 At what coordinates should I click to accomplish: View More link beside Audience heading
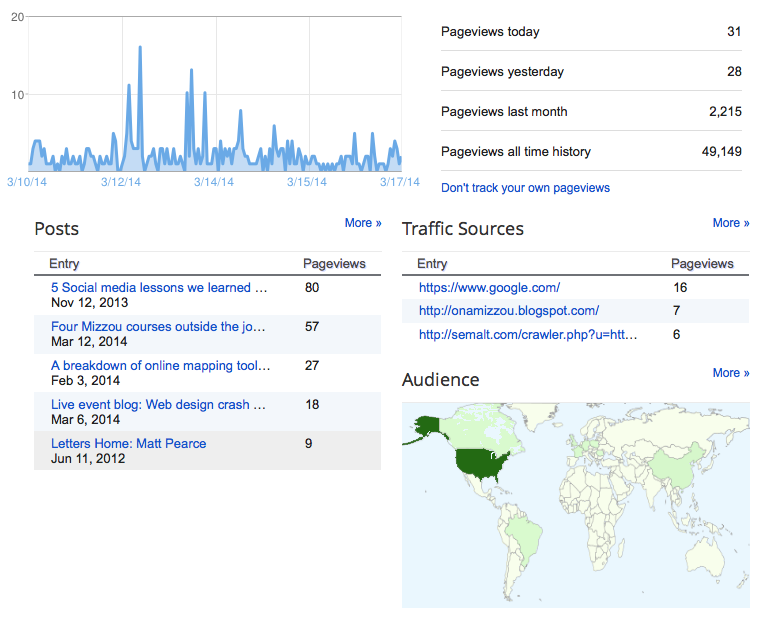pyautogui.click(x=731, y=373)
